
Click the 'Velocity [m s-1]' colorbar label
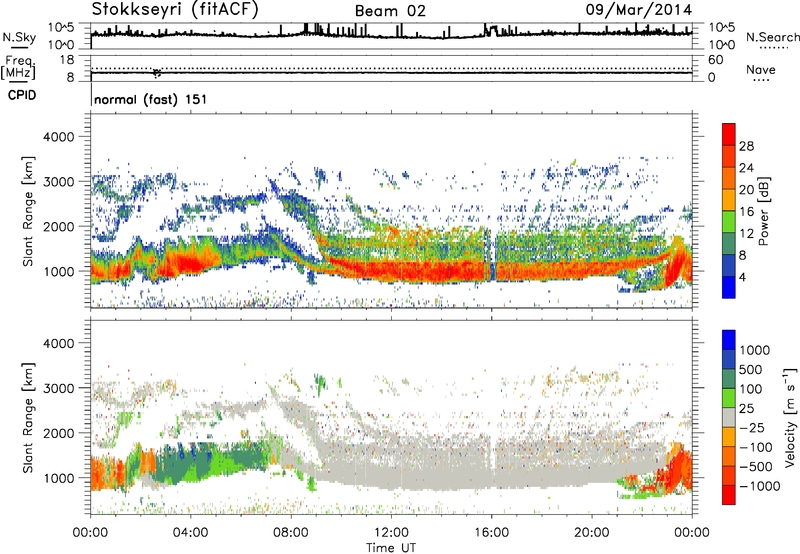(x=790, y=417)
